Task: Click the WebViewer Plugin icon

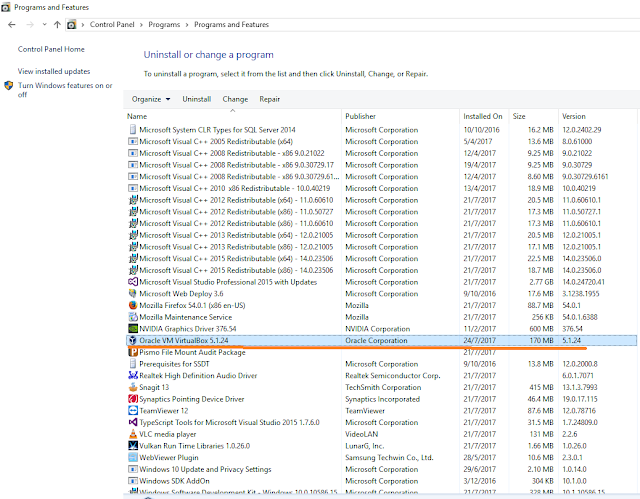Action: tap(133, 457)
